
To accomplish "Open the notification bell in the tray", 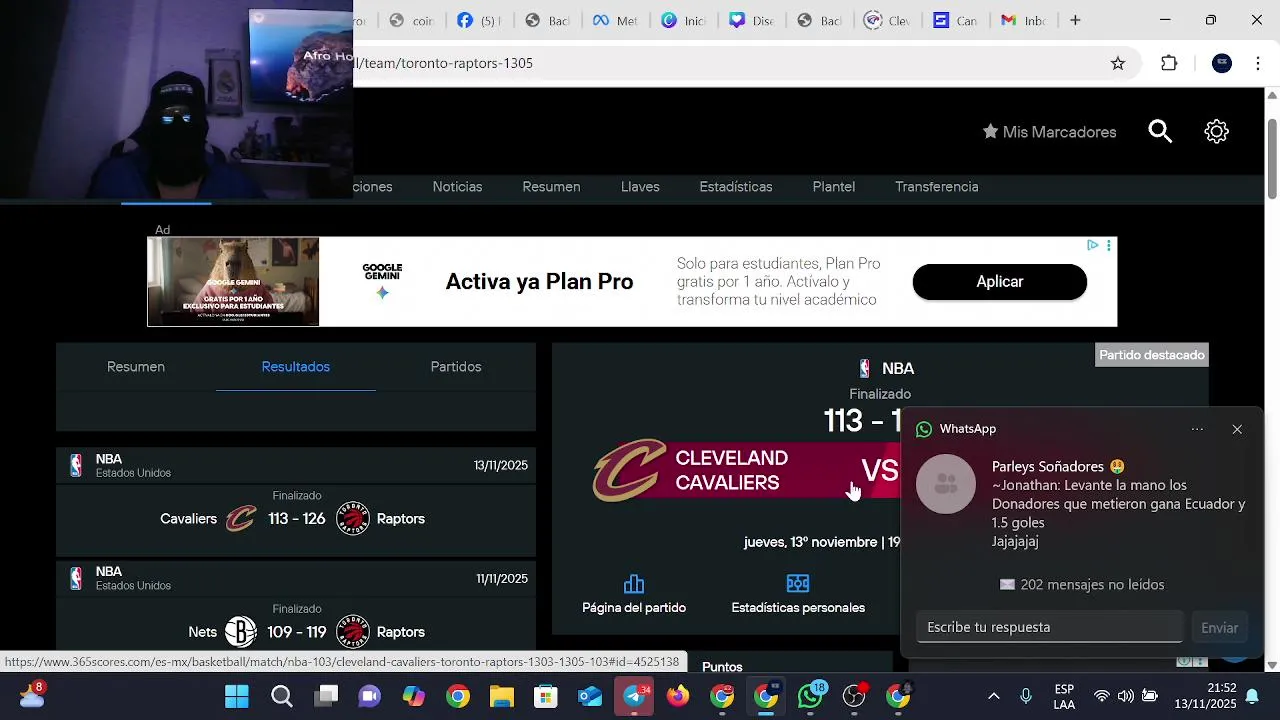I will click(1252, 696).
